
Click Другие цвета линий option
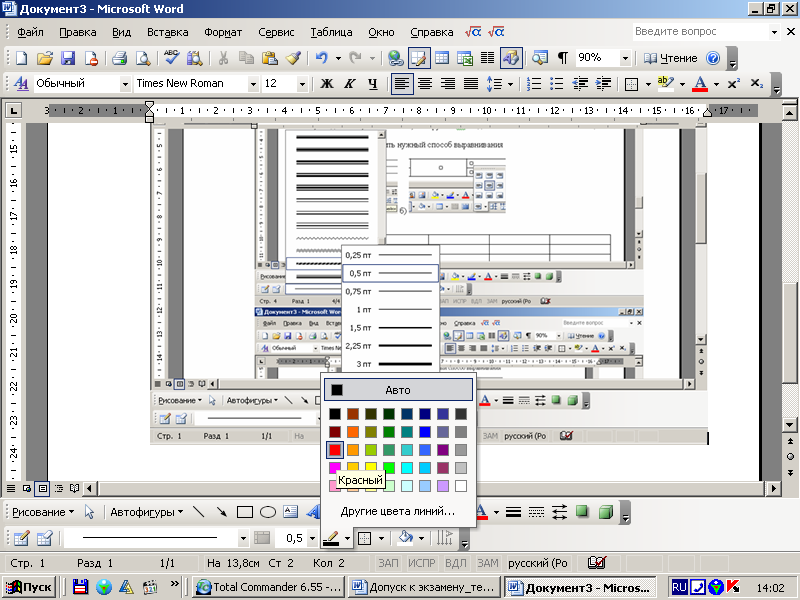pyautogui.click(x=398, y=511)
